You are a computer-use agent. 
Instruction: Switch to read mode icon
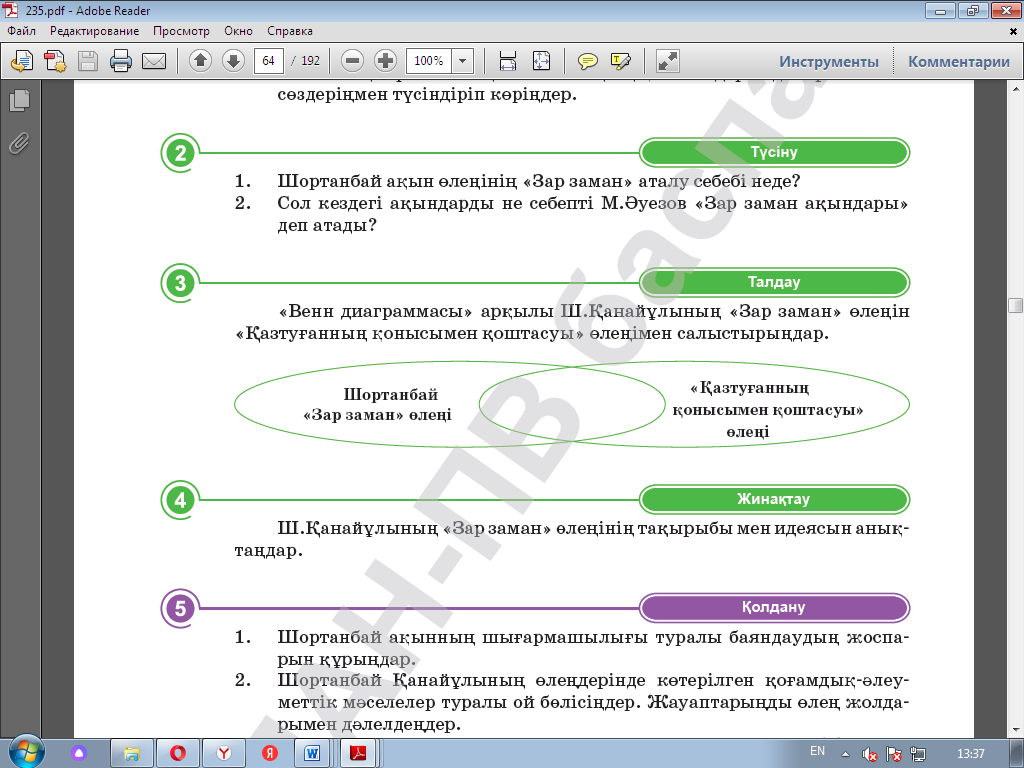[x=667, y=61]
